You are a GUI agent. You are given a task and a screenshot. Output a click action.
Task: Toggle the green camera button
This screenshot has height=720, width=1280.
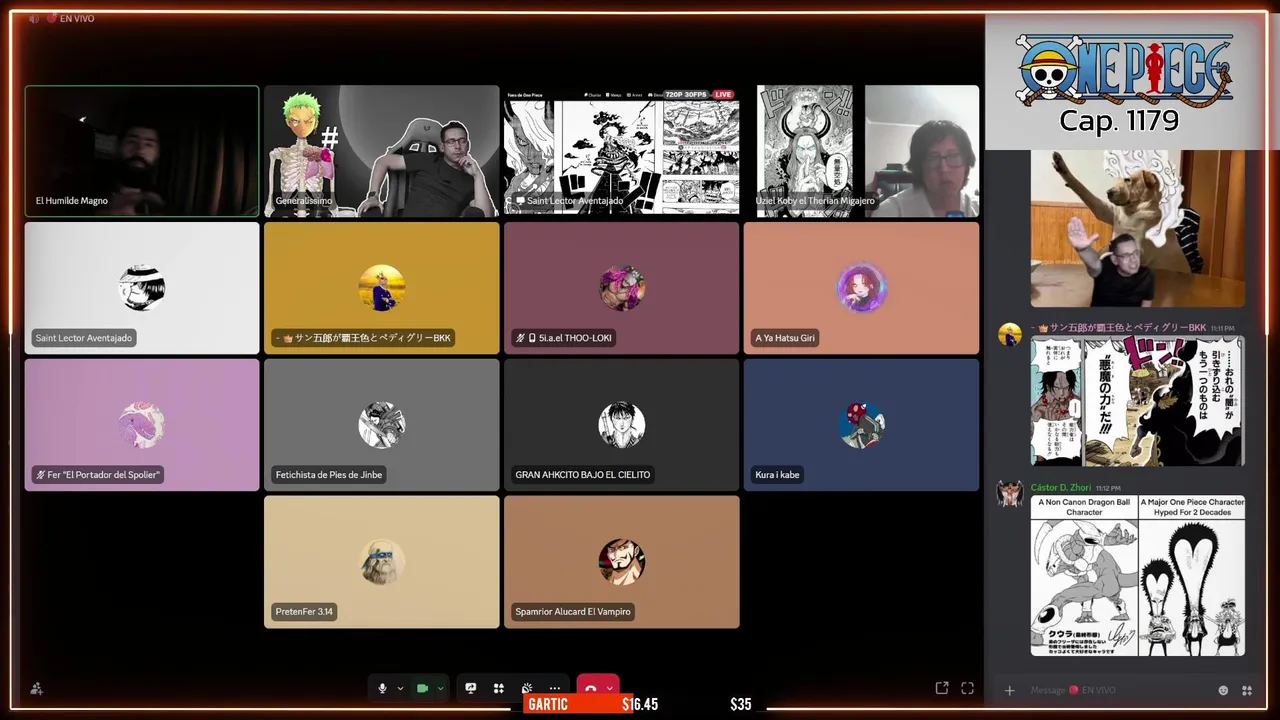(x=422, y=688)
